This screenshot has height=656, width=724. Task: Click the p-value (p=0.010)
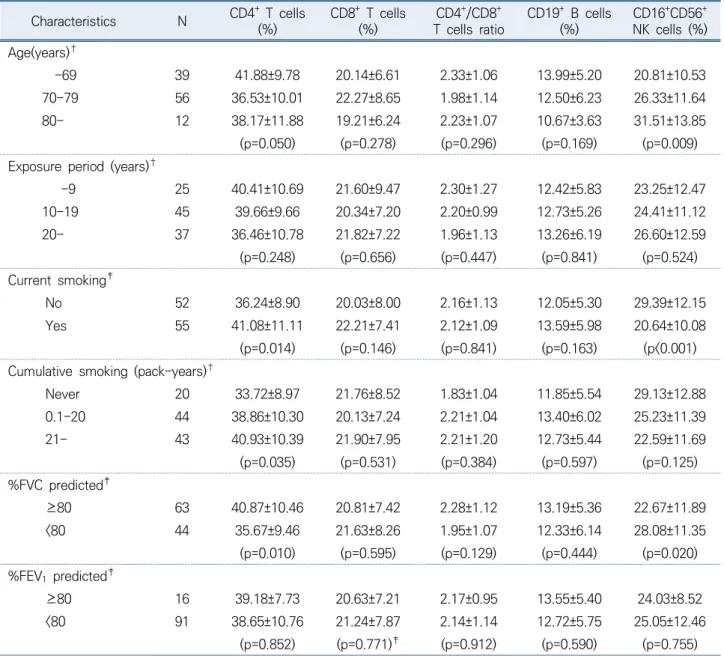pyautogui.click(x=267, y=553)
